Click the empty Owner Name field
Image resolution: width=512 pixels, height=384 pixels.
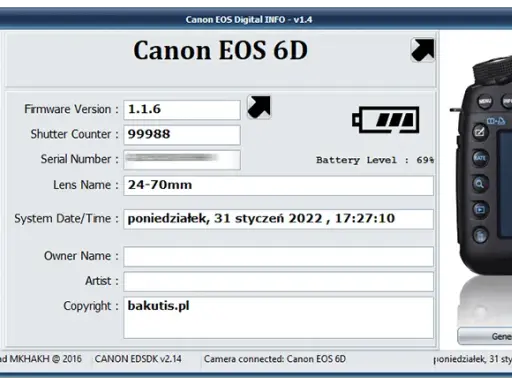pyautogui.click(x=278, y=256)
